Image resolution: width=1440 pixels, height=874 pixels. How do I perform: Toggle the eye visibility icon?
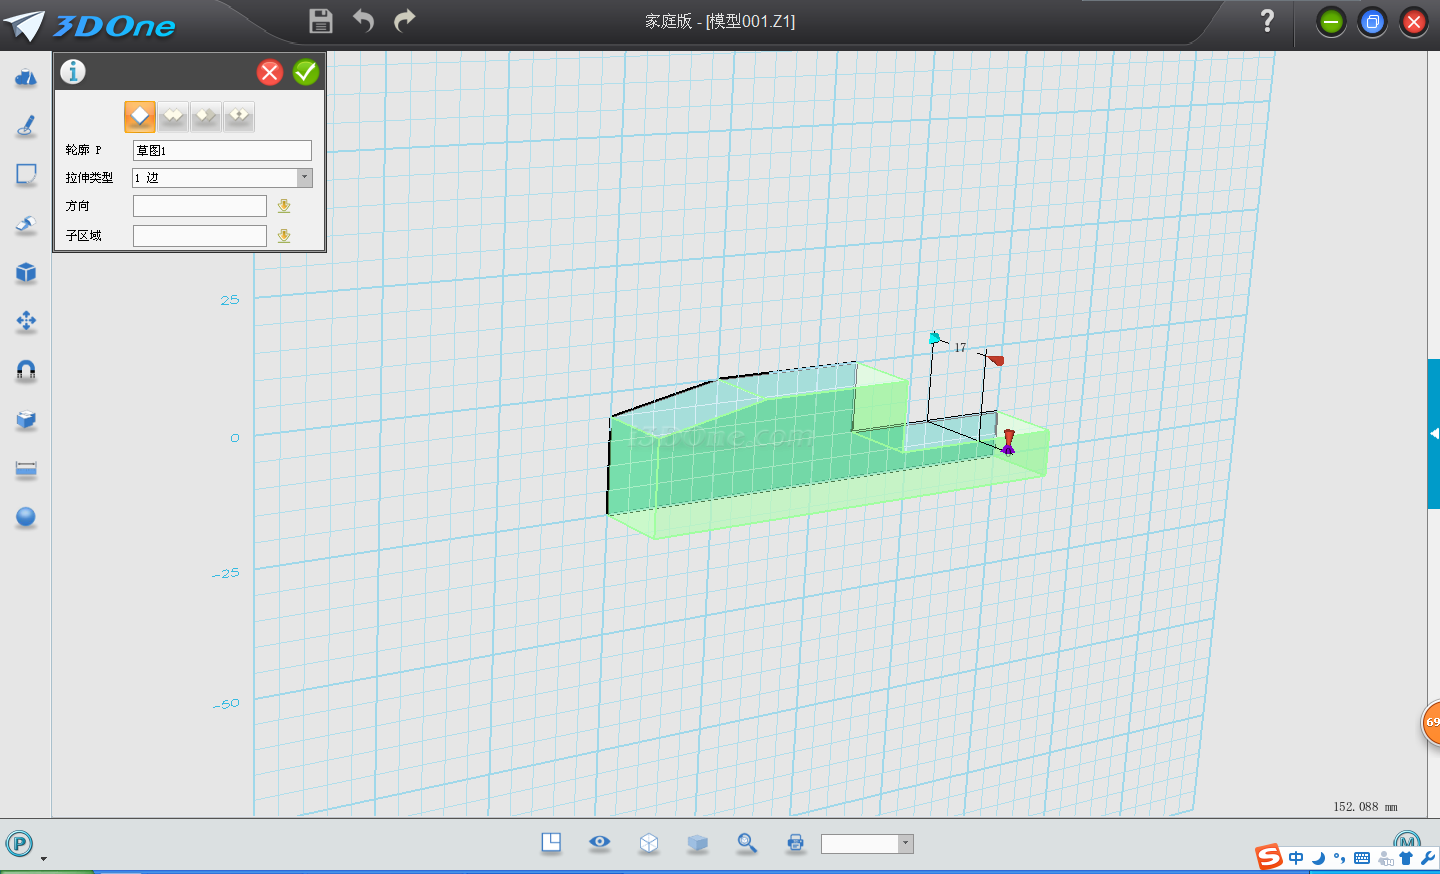pyautogui.click(x=600, y=842)
